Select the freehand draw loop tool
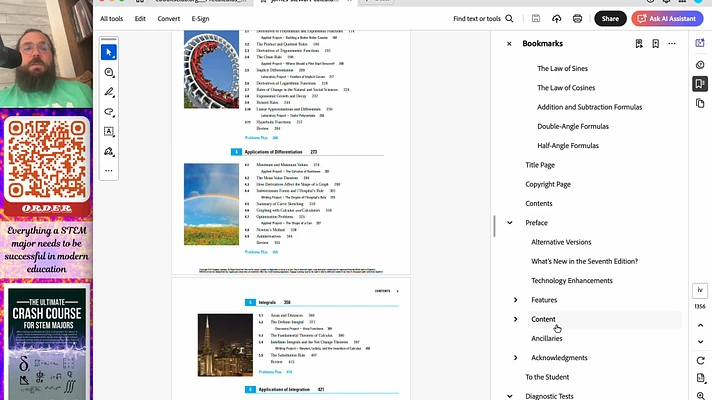This screenshot has height=400, width=712. click(109, 112)
